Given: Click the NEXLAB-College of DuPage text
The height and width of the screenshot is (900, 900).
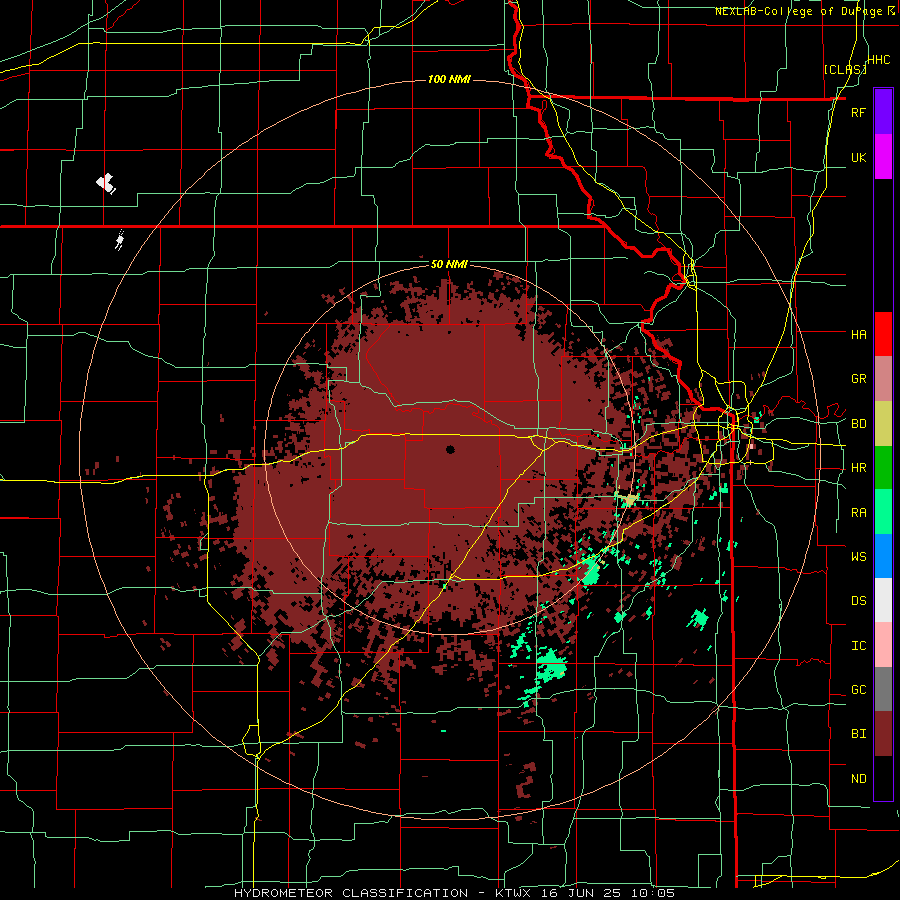Looking at the screenshot, I should [799, 11].
